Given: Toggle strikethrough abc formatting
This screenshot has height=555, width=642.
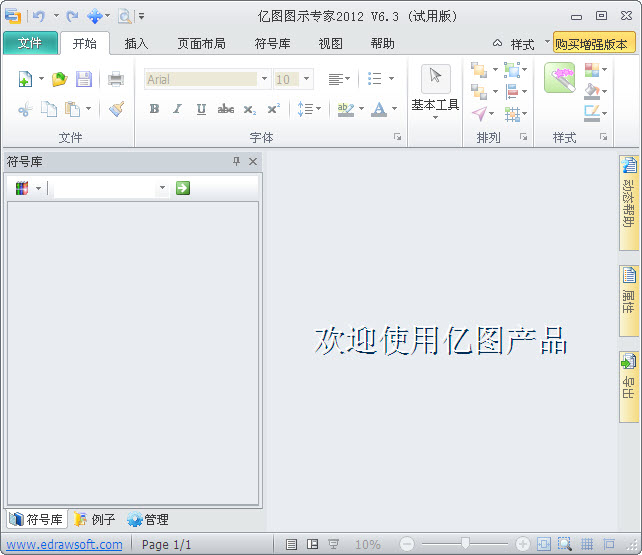Looking at the screenshot, I should click(x=226, y=109).
